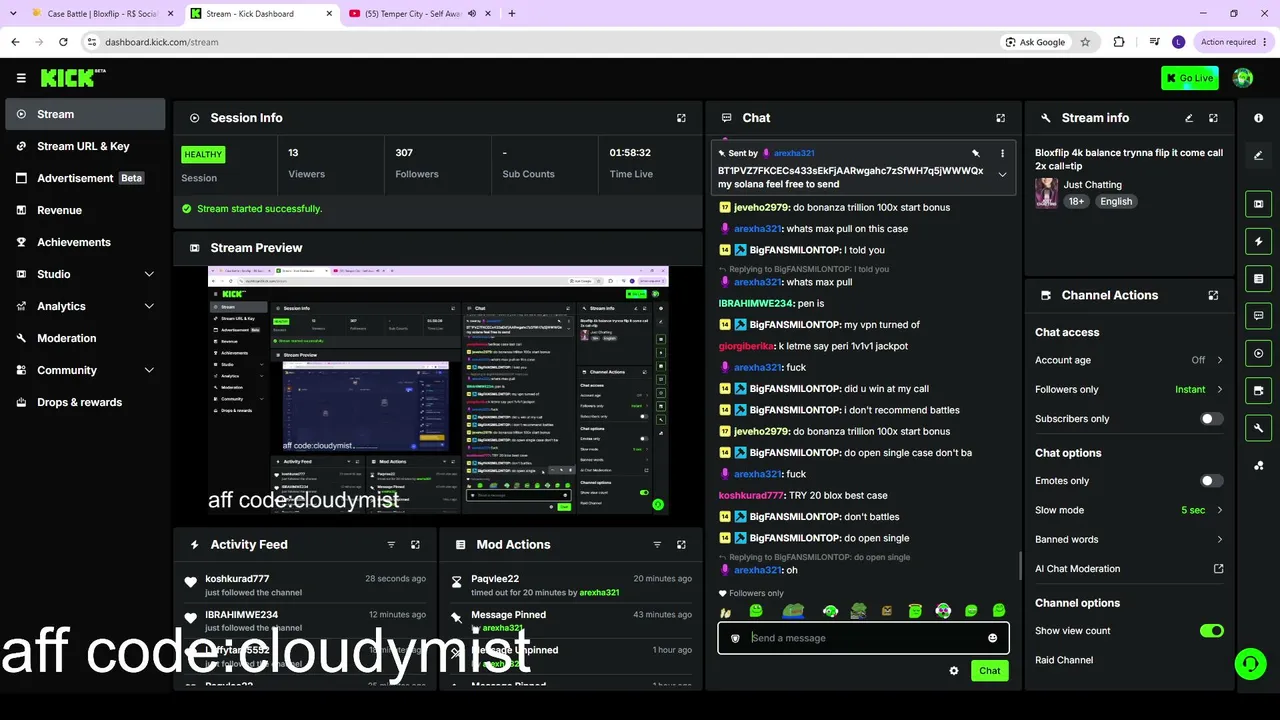Open the browser tab search dropdown
Screen dimensions: 1280x720
[x=15, y=14]
